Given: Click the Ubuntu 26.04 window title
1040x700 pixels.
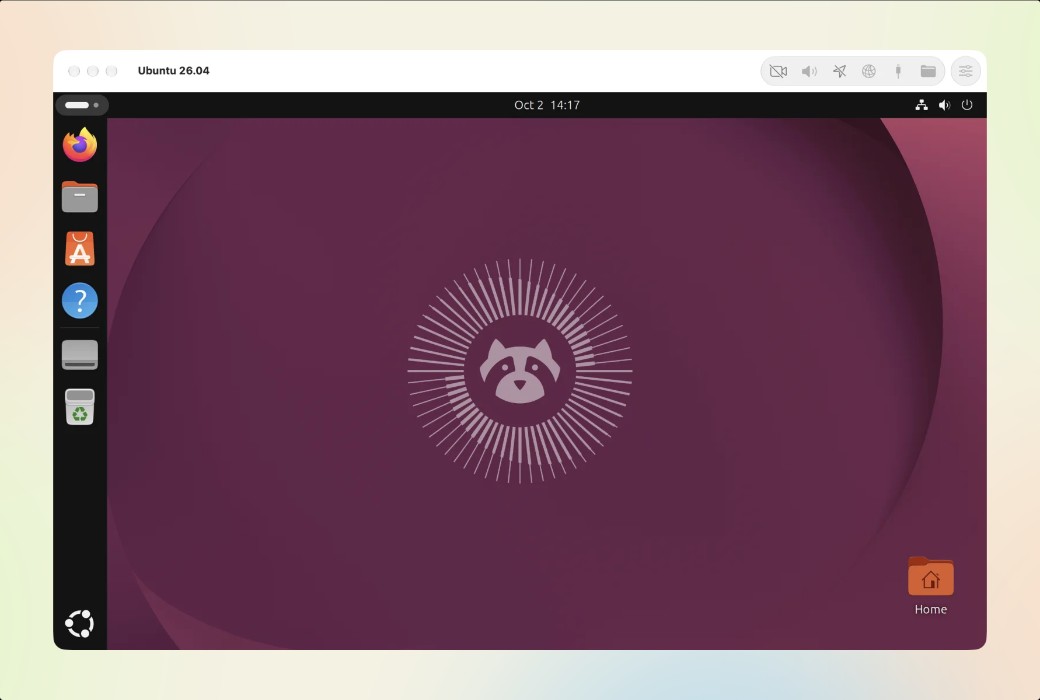Looking at the screenshot, I should point(174,71).
